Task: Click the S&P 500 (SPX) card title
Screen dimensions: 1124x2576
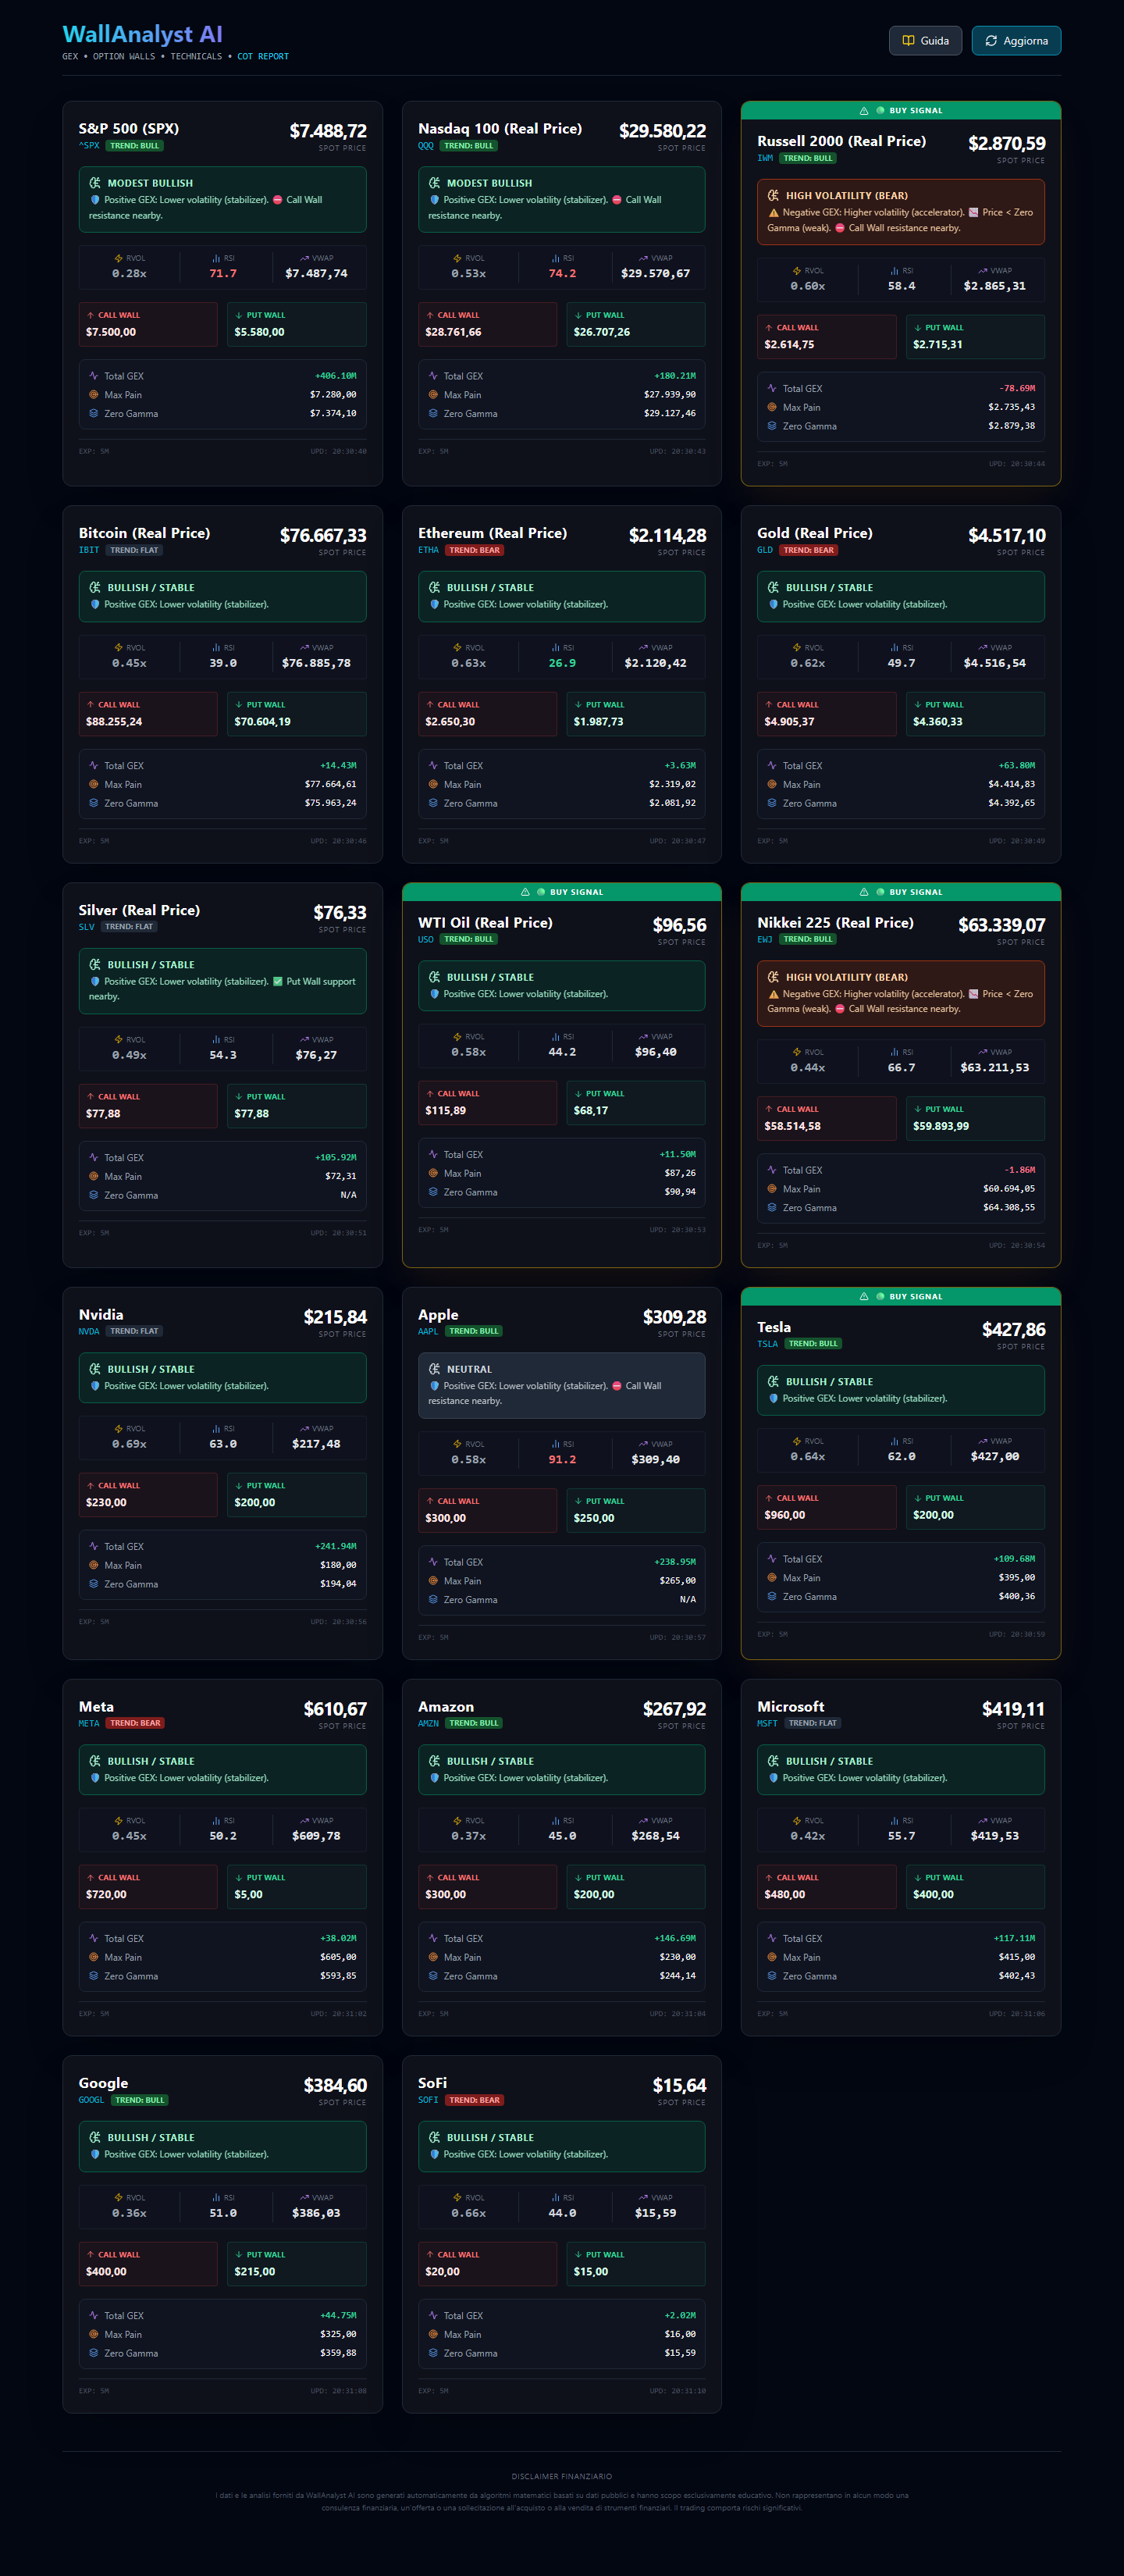Action: coord(129,129)
